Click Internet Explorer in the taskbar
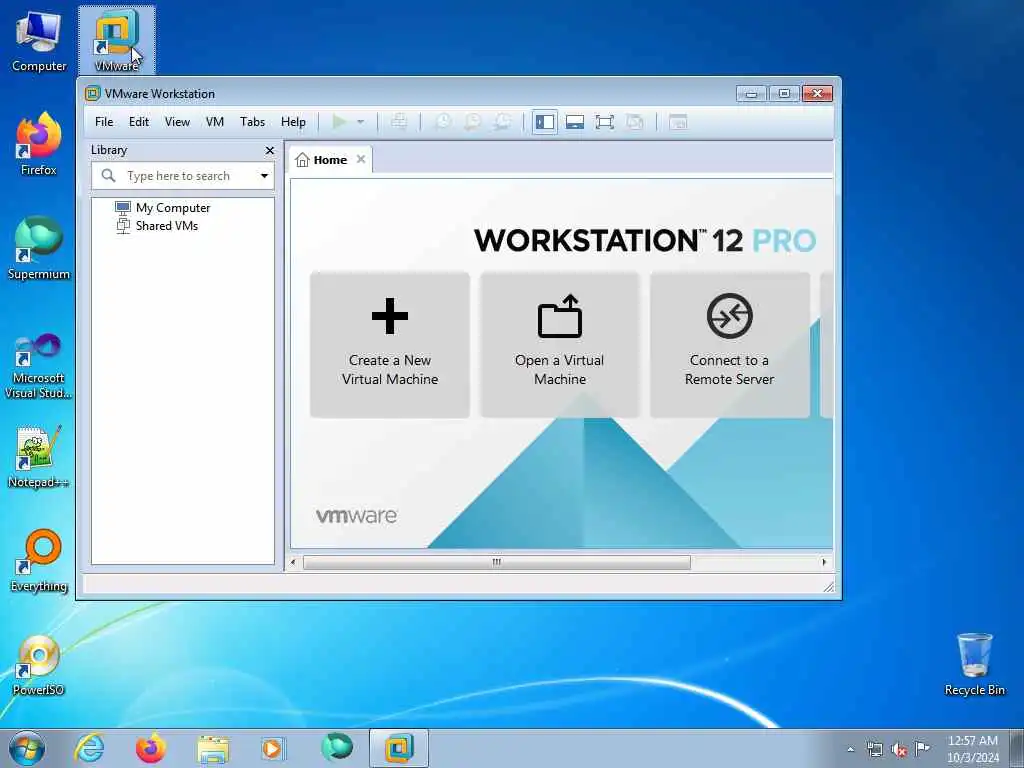This screenshot has height=768, width=1024. pos(89,748)
